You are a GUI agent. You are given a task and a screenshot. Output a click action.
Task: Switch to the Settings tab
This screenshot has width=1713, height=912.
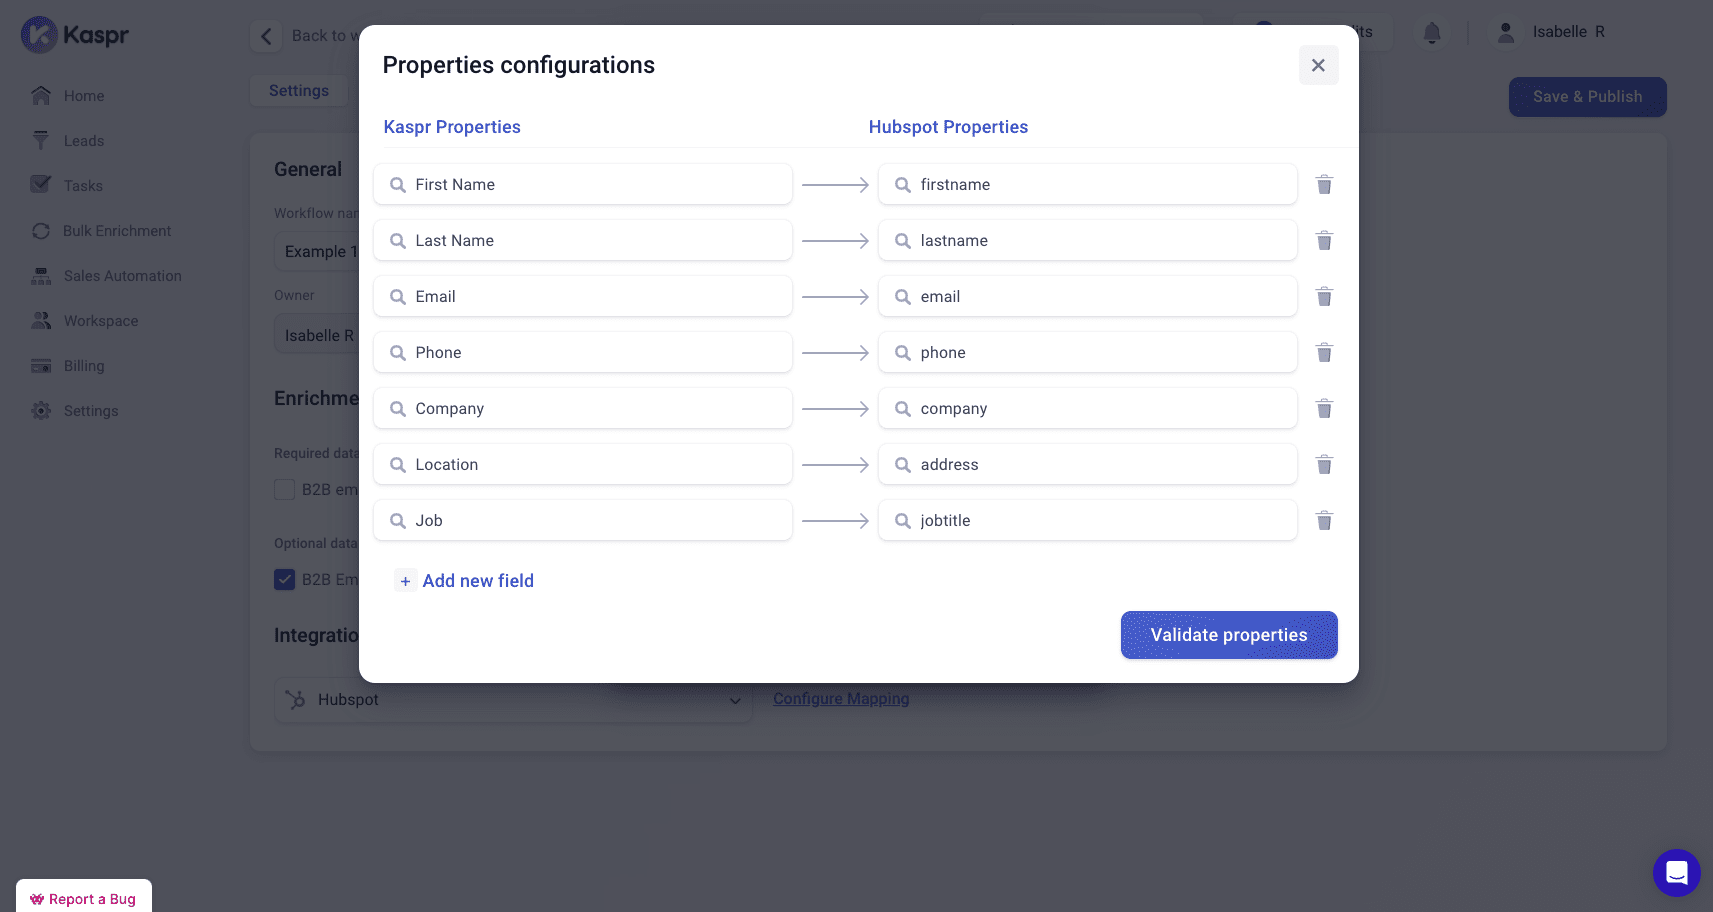tap(298, 90)
